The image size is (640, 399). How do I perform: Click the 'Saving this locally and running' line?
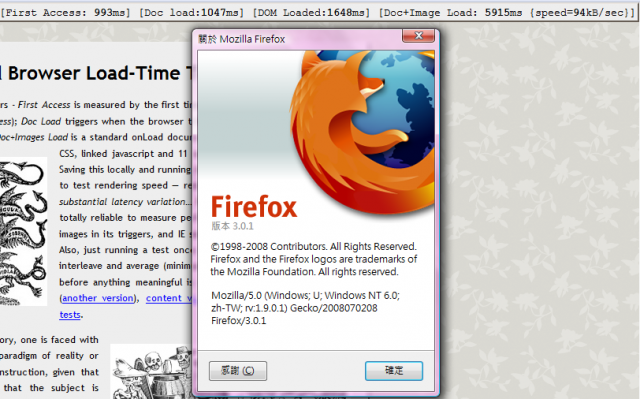125,170
